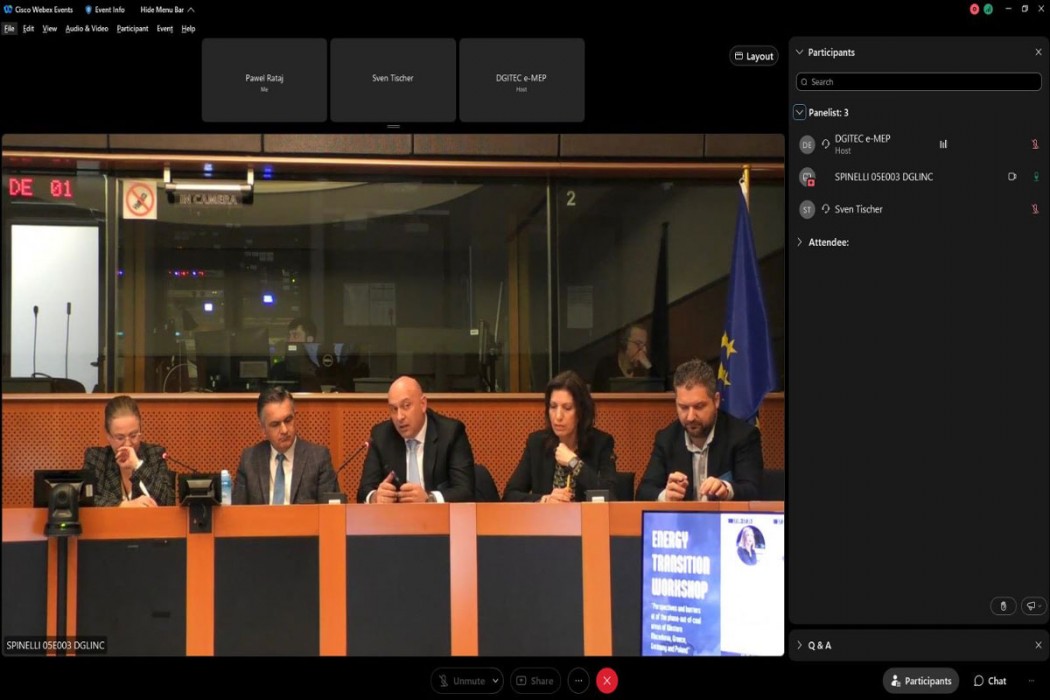Click the Share button
The height and width of the screenshot is (700, 1050).
pos(535,681)
